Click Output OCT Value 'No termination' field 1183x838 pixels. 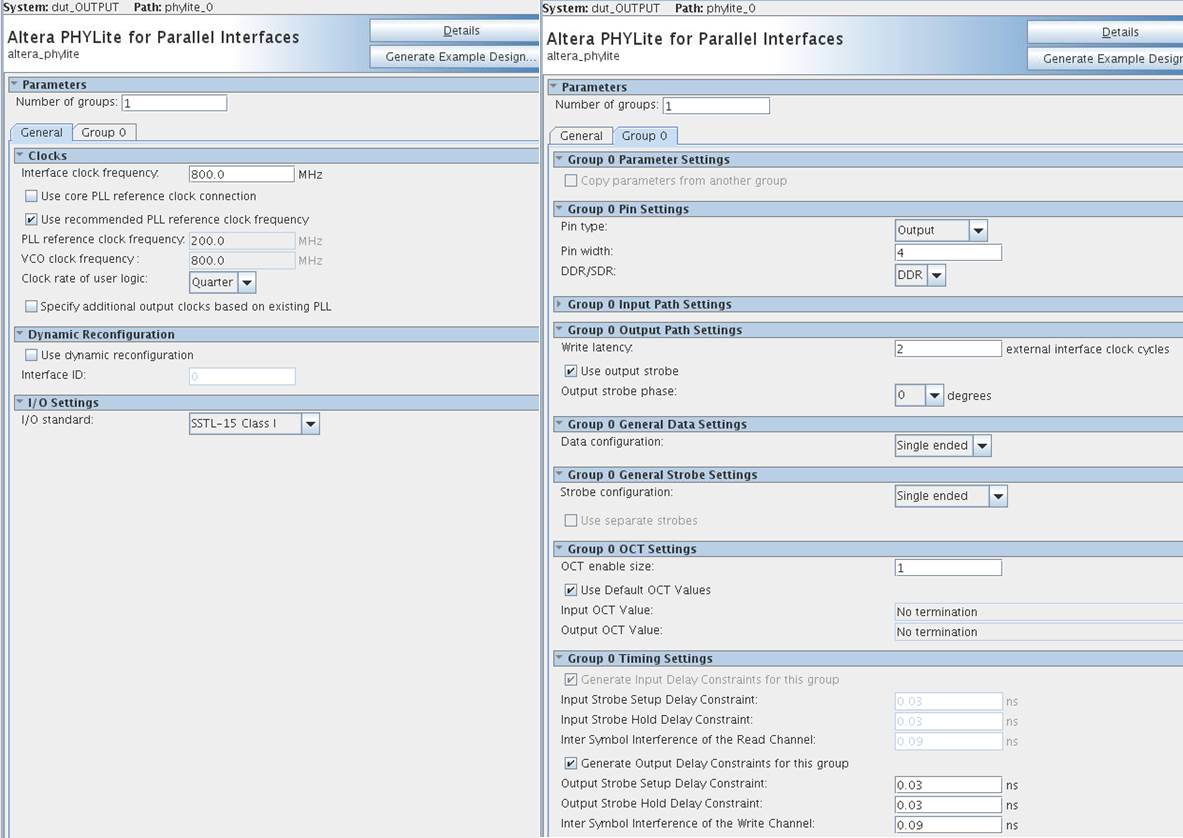pos(1039,632)
